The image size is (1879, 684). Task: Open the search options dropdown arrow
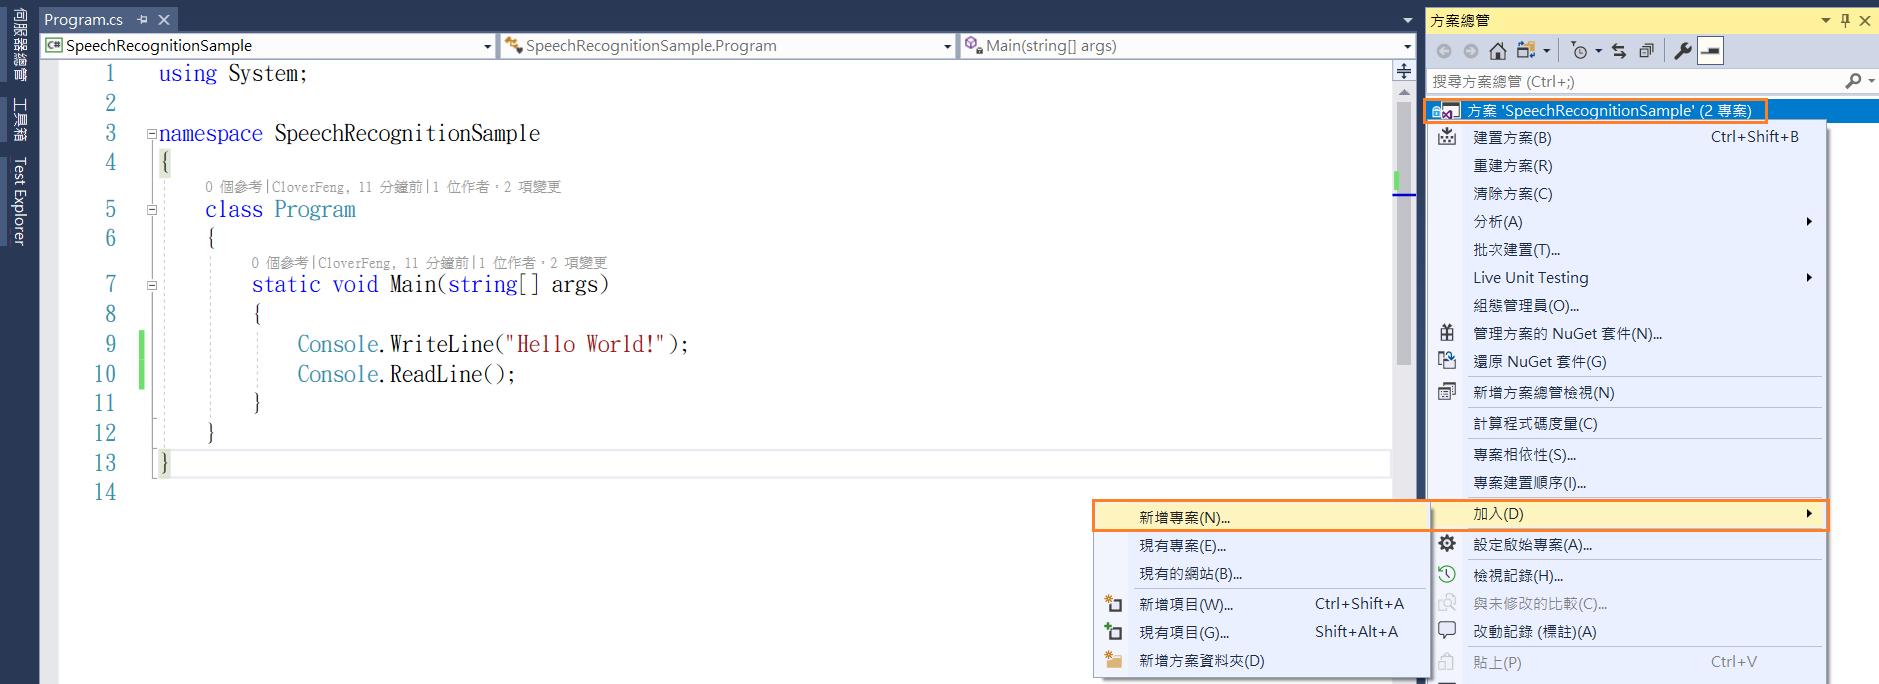coord(1870,81)
